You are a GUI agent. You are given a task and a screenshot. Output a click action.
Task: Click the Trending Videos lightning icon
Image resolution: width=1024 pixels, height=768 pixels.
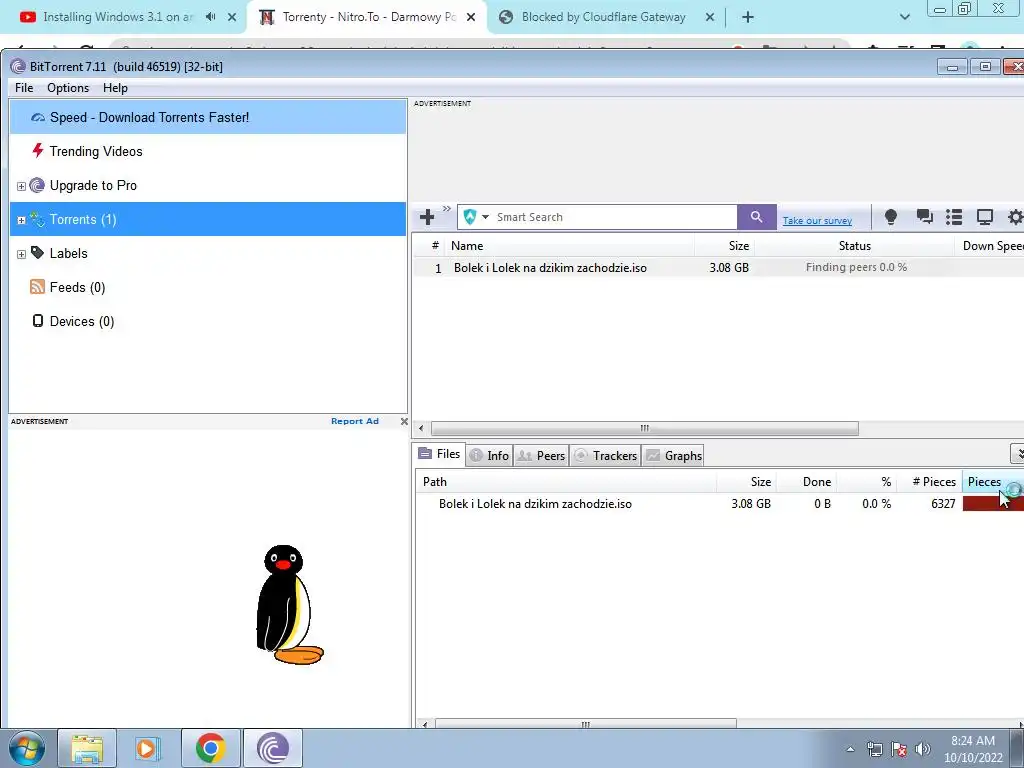[38, 151]
